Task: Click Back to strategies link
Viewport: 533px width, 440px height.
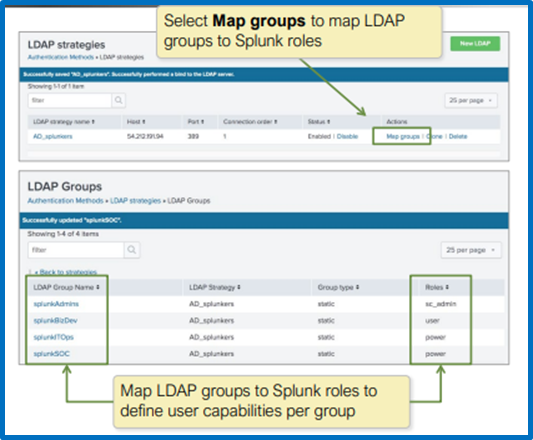Action: coord(66,272)
